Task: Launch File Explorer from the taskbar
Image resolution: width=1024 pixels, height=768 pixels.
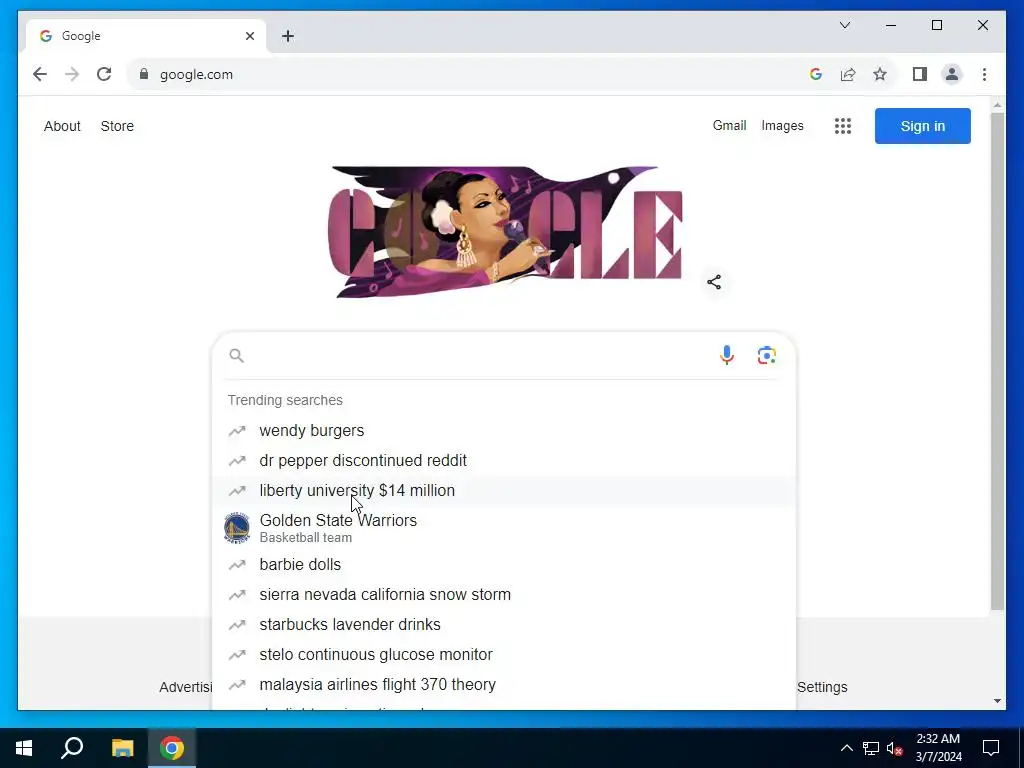Action: (x=122, y=748)
